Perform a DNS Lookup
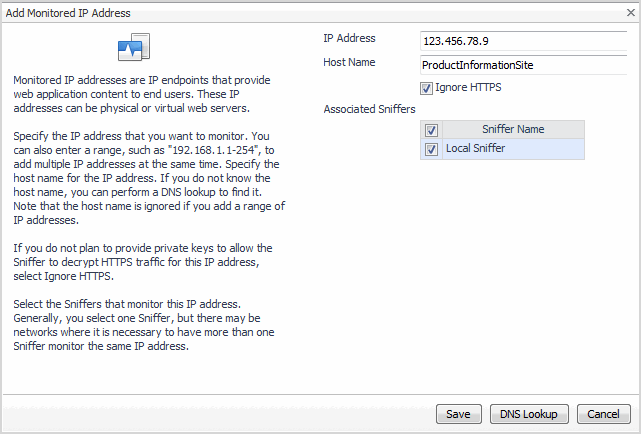The height and width of the screenshot is (434, 641). (530, 414)
